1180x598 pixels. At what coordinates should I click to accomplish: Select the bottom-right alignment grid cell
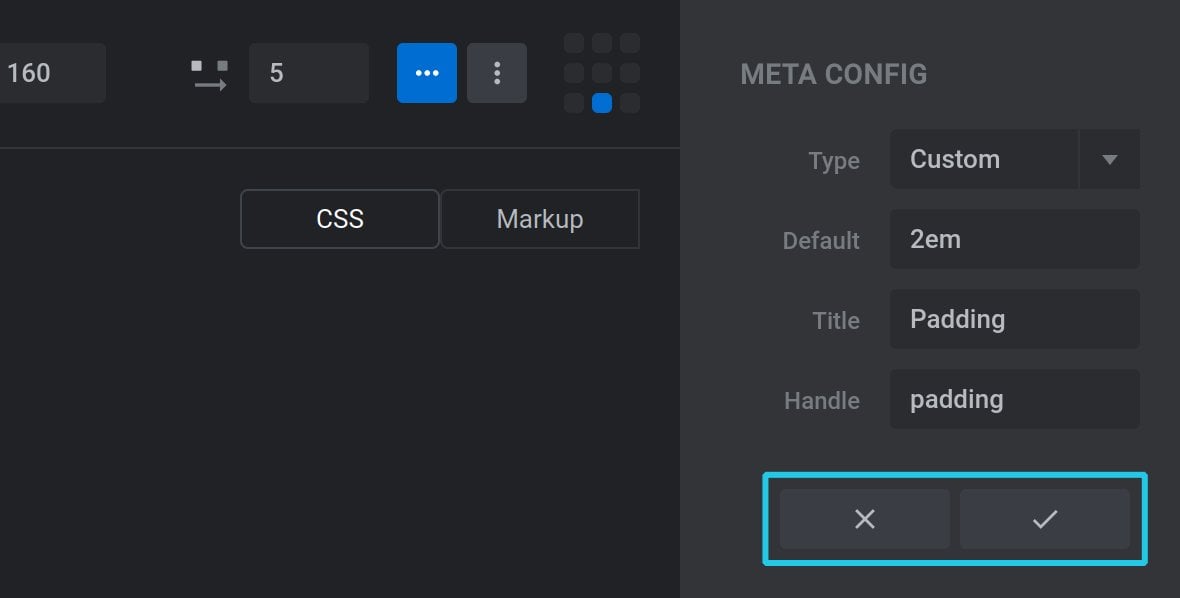(630, 103)
